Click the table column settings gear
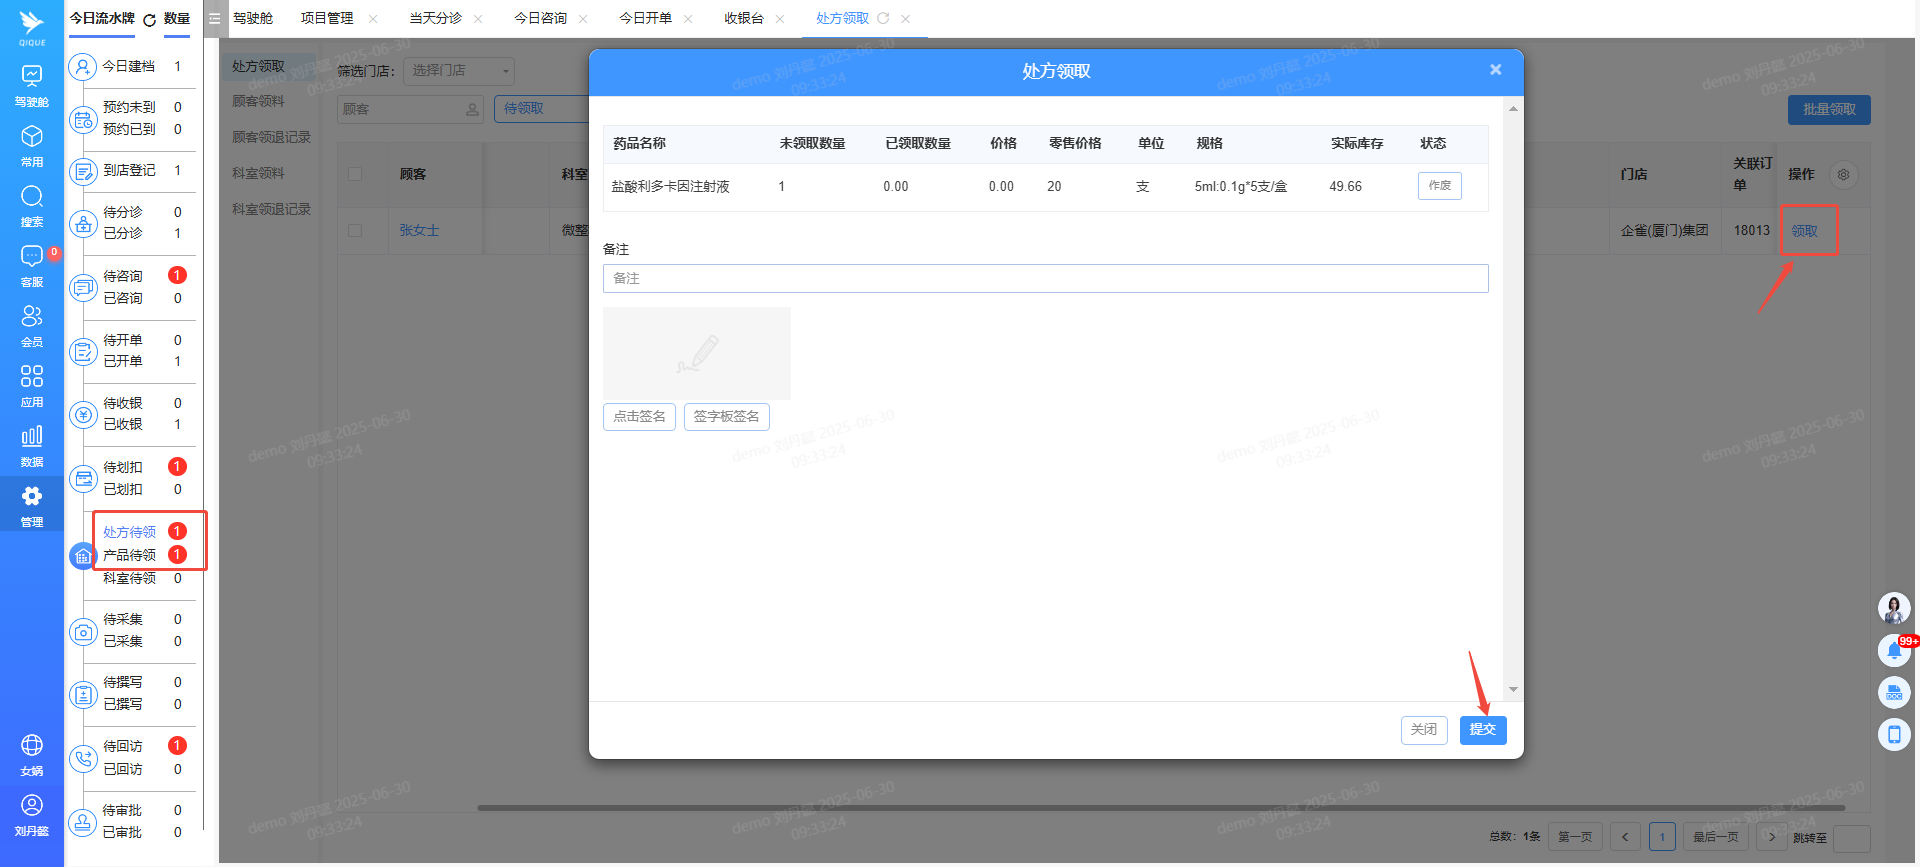The width and height of the screenshot is (1920, 867). (1843, 175)
